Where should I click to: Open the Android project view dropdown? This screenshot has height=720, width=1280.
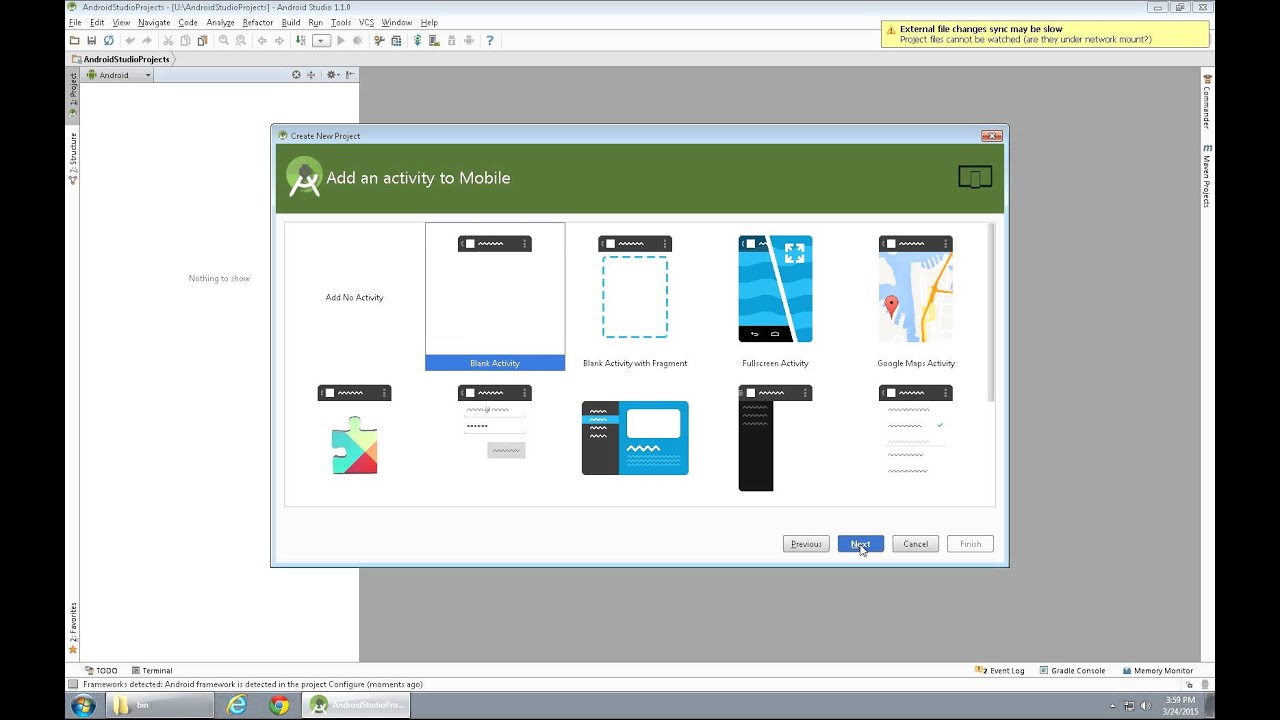(x=119, y=75)
